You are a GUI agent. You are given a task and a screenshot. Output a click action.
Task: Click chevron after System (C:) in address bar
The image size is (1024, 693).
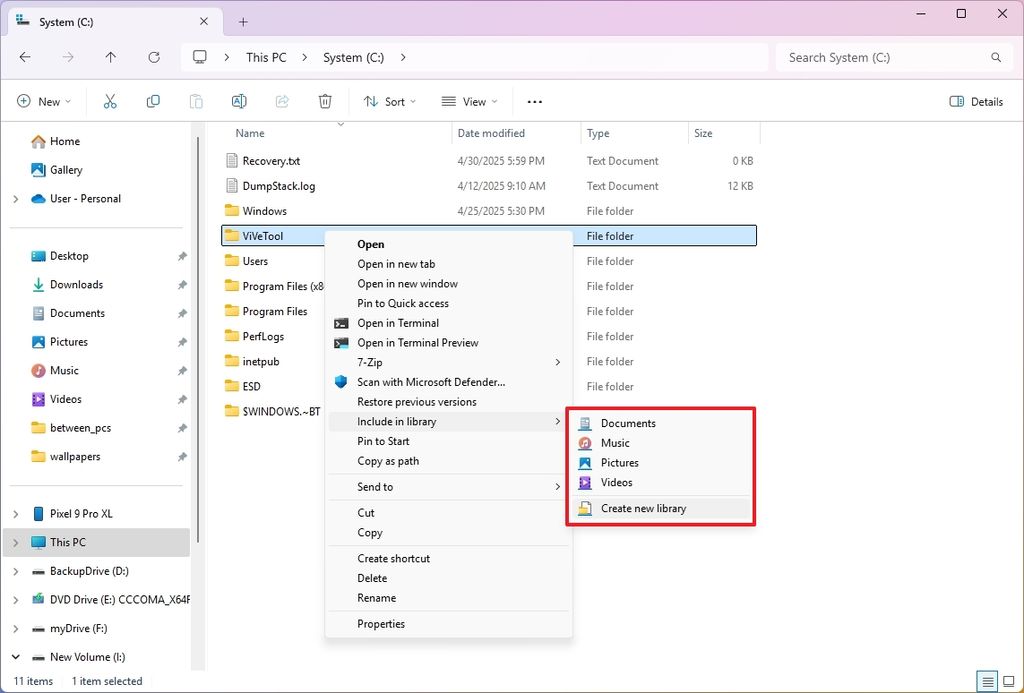pyautogui.click(x=403, y=57)
